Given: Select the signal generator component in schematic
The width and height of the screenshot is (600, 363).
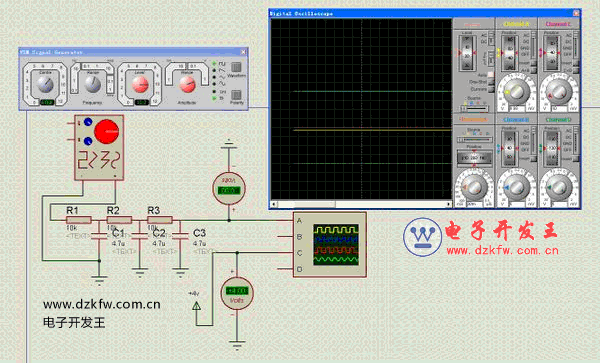Looking at the screenshot, I should [99, 147].
